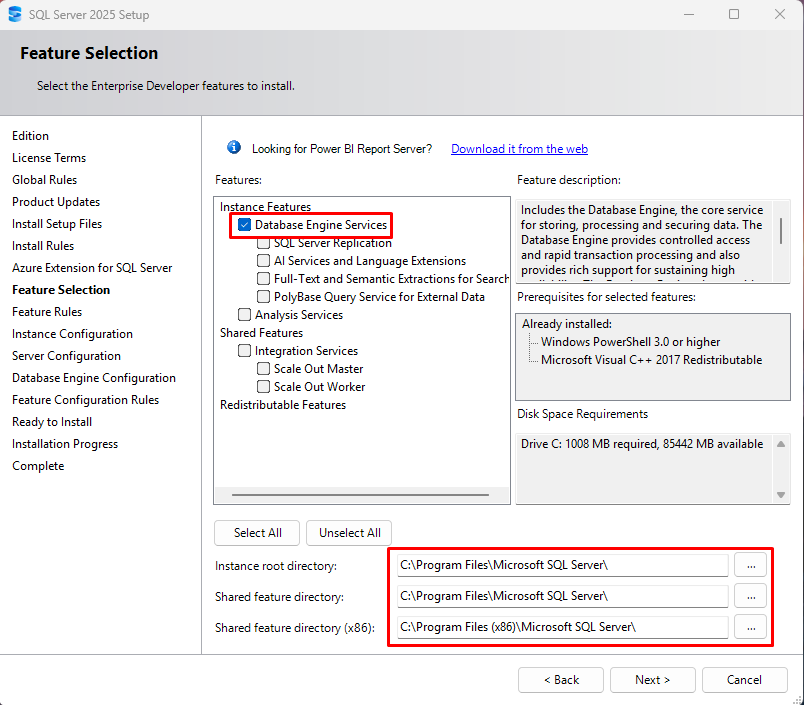This screenshot has height=705, width=804.
Task: Click the Disk Space scroll down arrow
Action: pyautogui.click(x=781, y=495)
